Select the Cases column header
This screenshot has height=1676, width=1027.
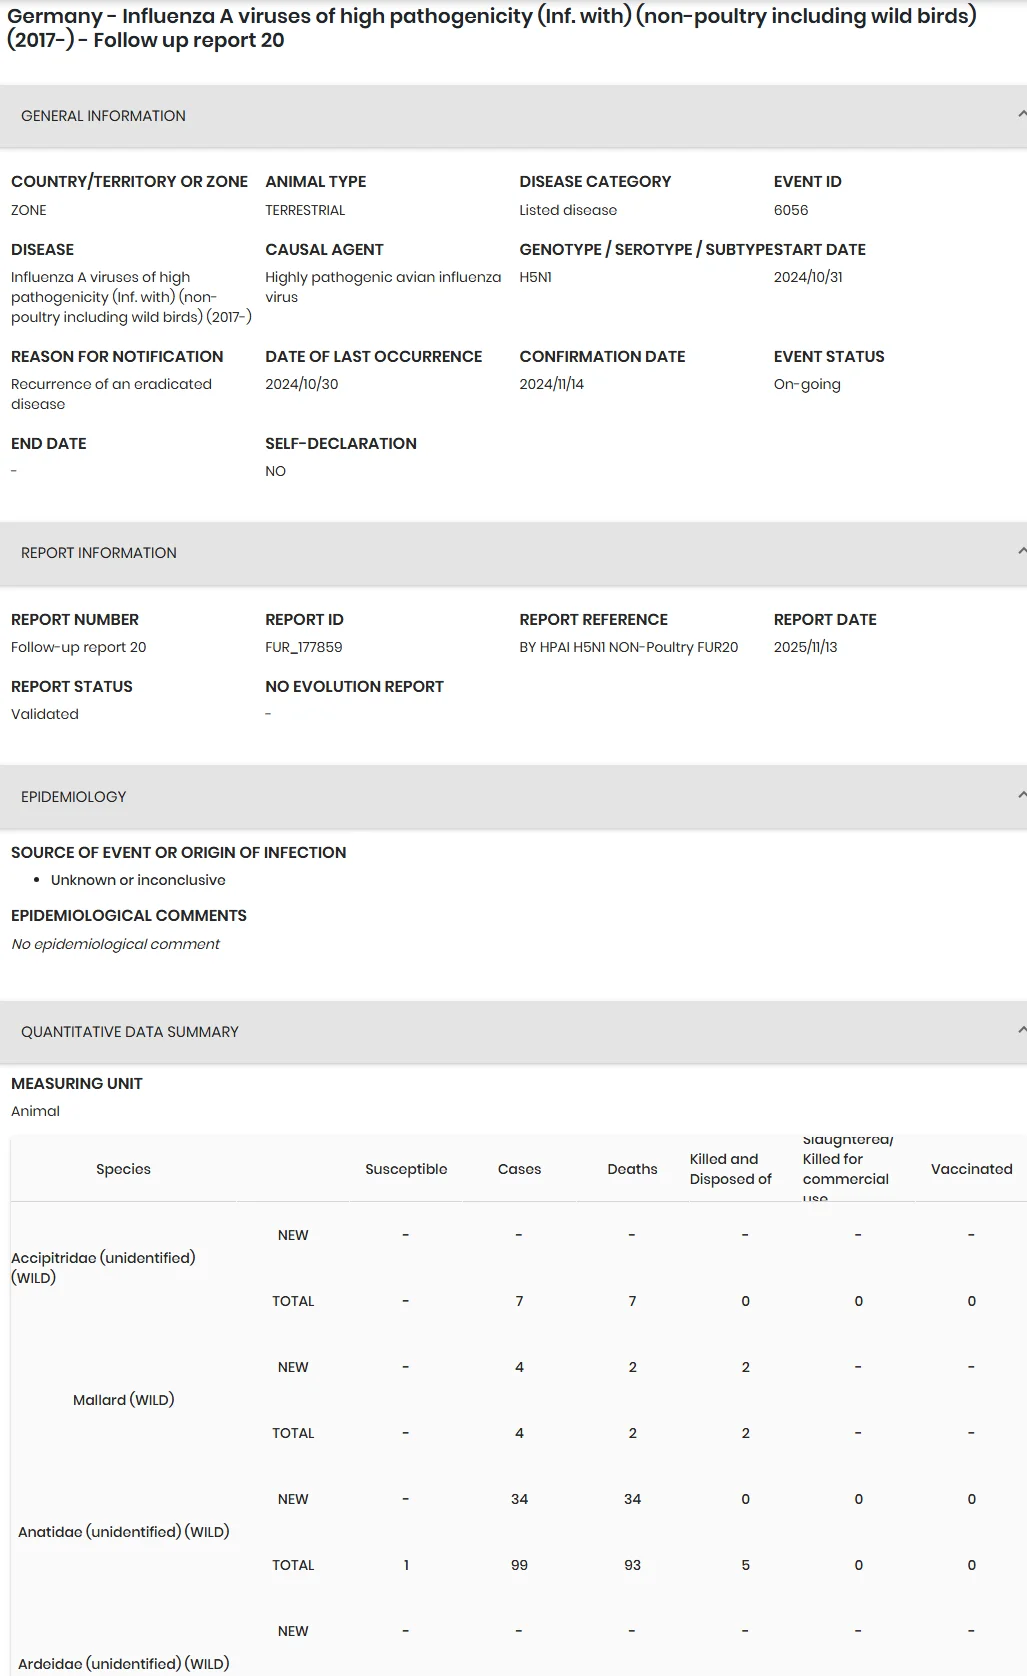pyautogui.click(x=519, y=1169)
